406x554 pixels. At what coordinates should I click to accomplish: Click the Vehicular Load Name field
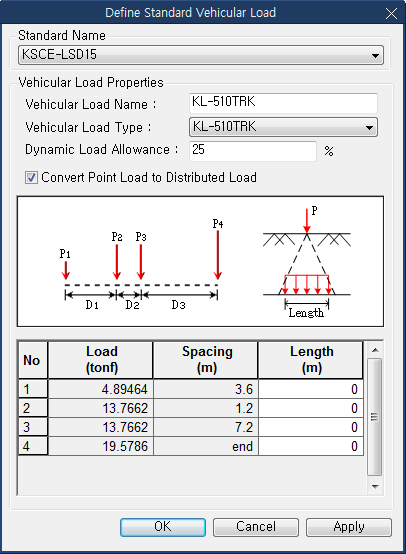coord(283,103)
